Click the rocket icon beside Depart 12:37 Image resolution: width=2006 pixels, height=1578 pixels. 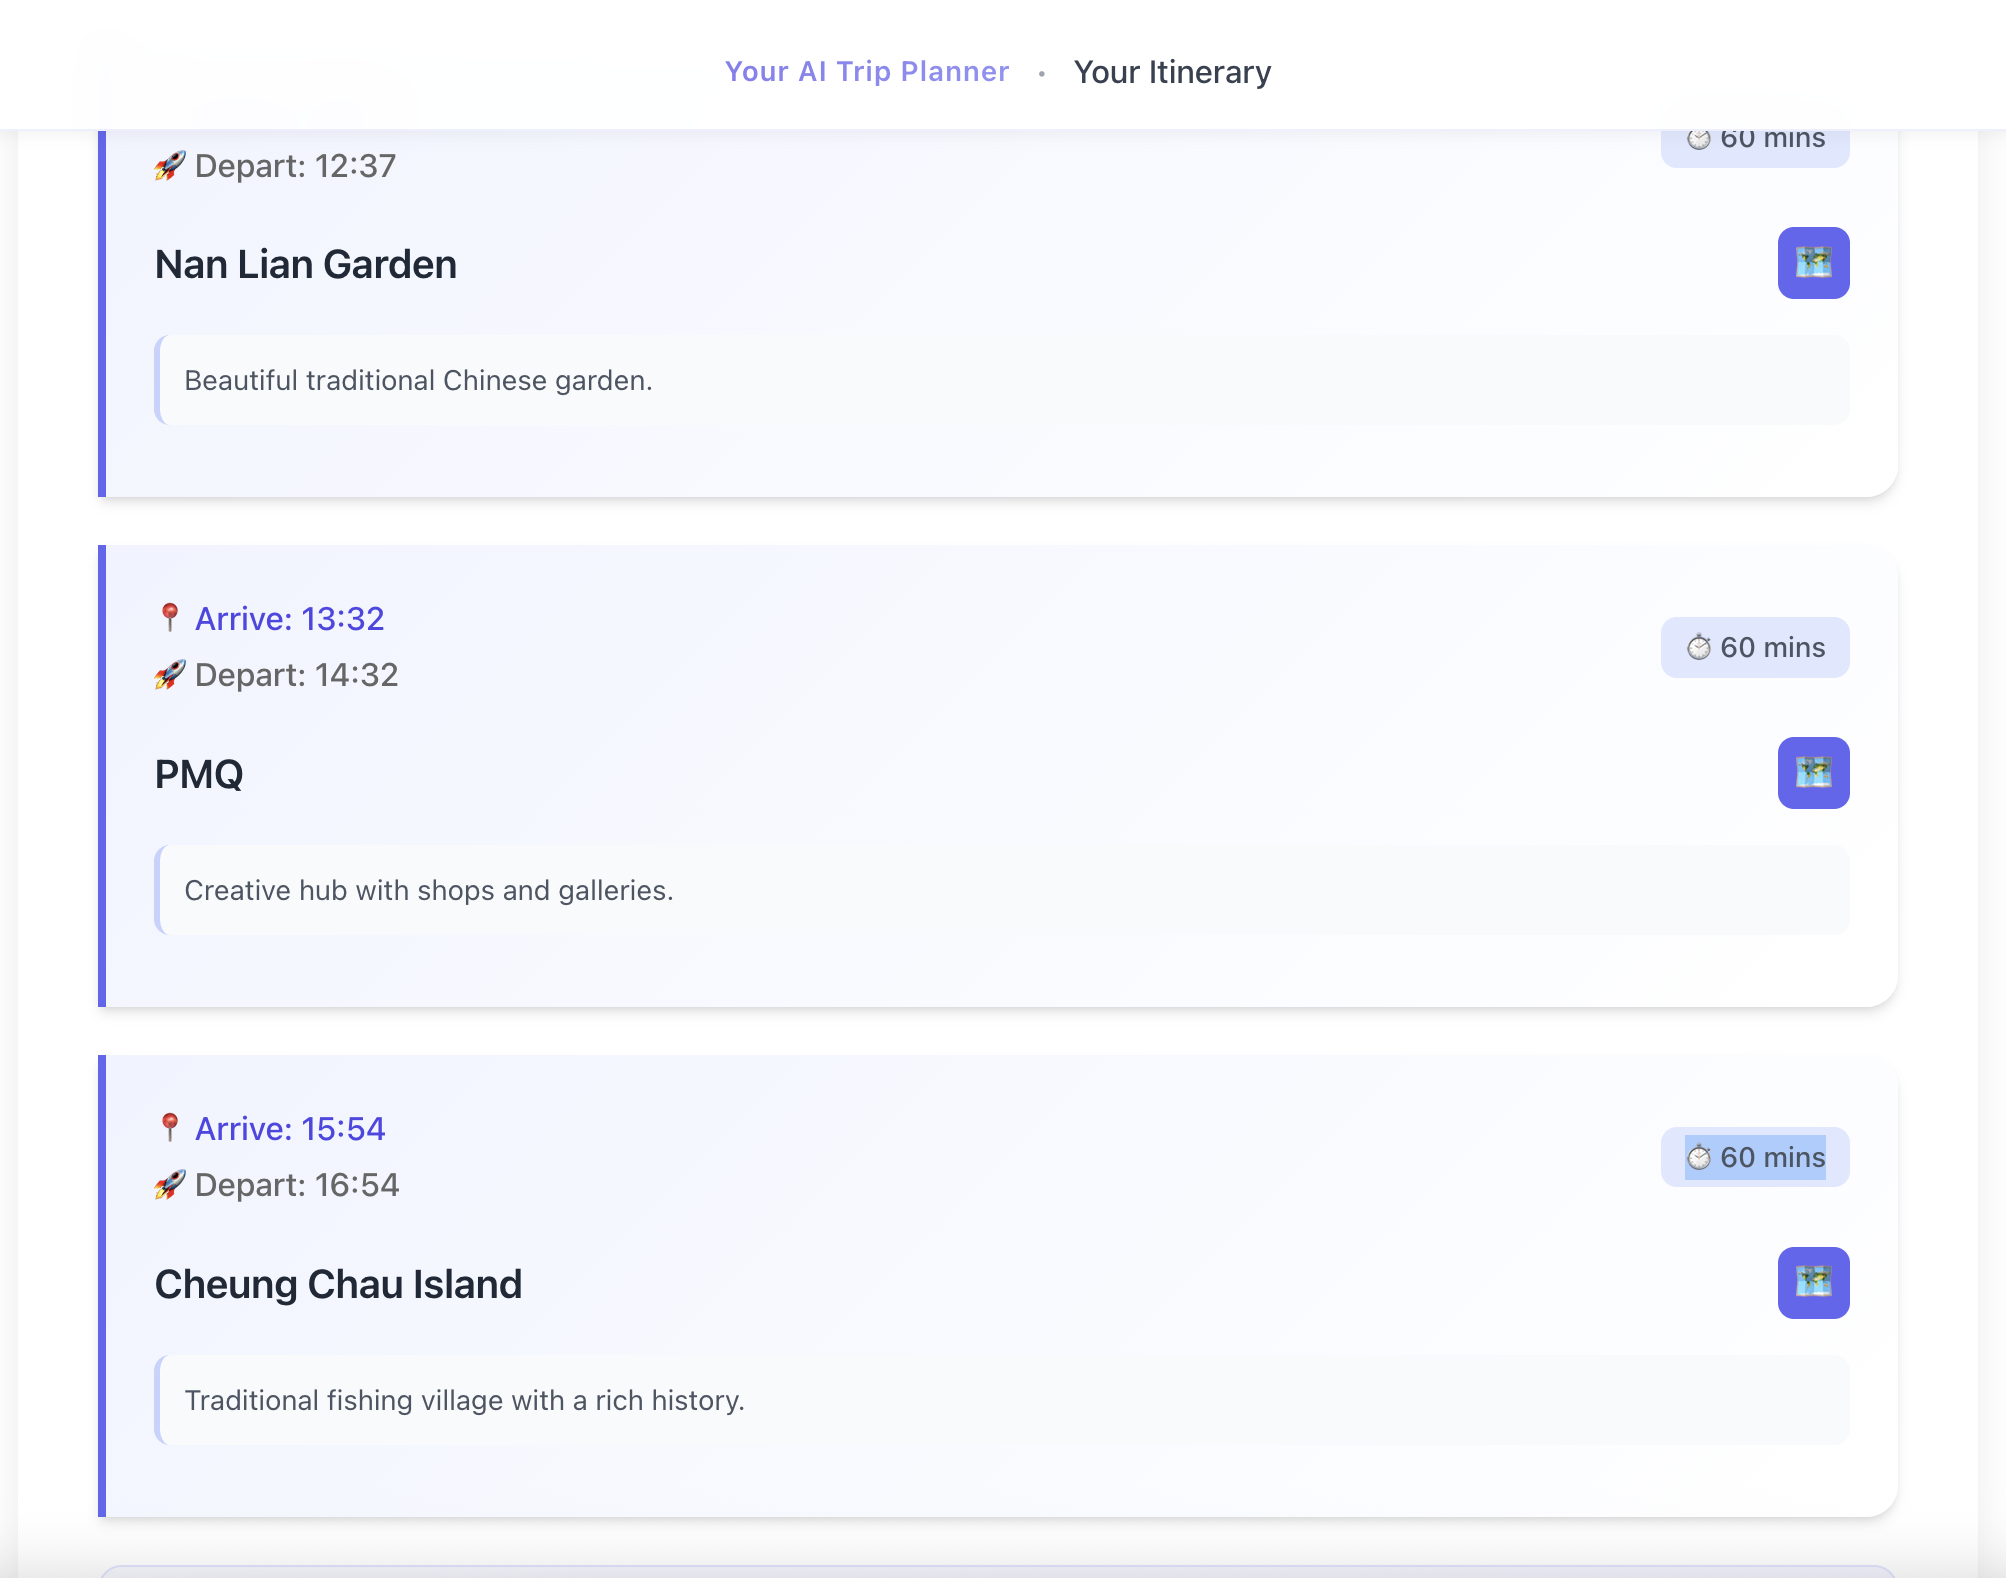tap(170, 166)
